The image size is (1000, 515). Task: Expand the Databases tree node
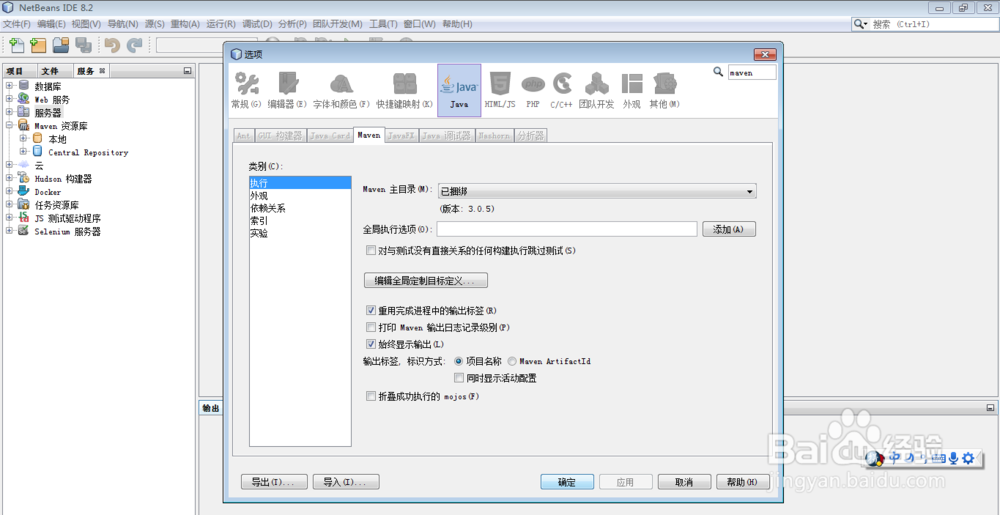(10, 86)
